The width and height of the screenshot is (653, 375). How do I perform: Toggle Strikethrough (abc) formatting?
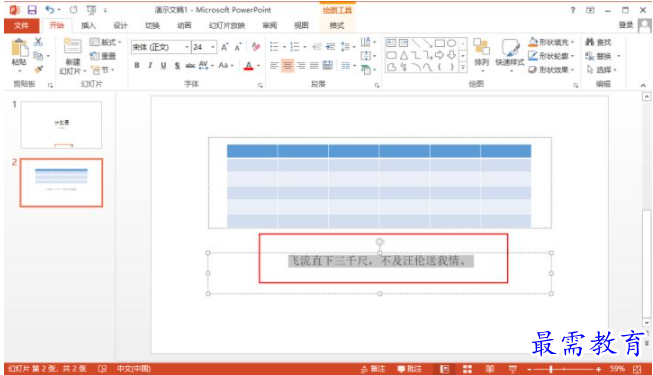pos(190,65)
